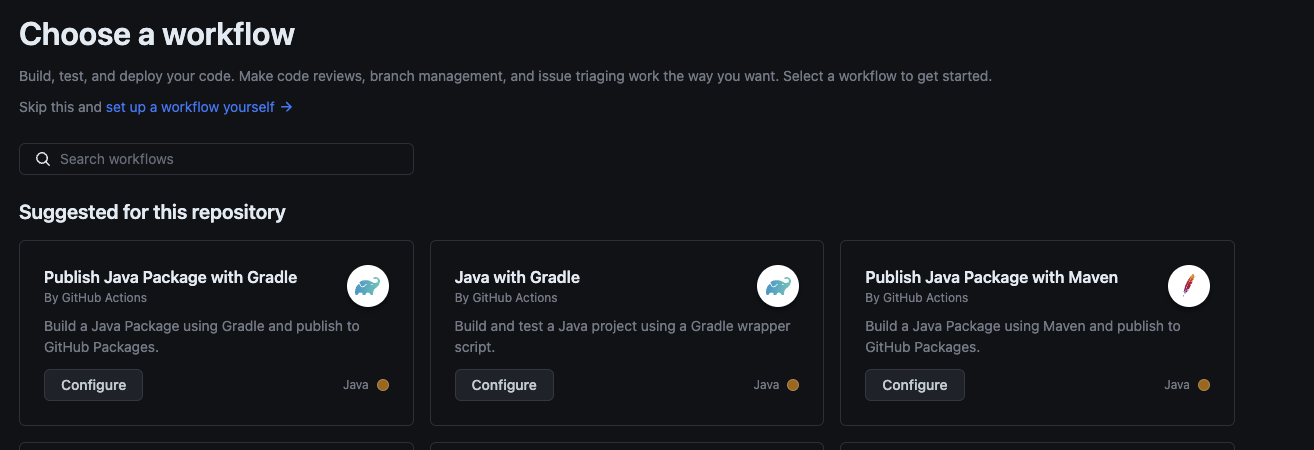Viewport: 1314px width, 450px height.
Task: Click the Java language dot on Java with Gradle card
Action: click(793, 385)
